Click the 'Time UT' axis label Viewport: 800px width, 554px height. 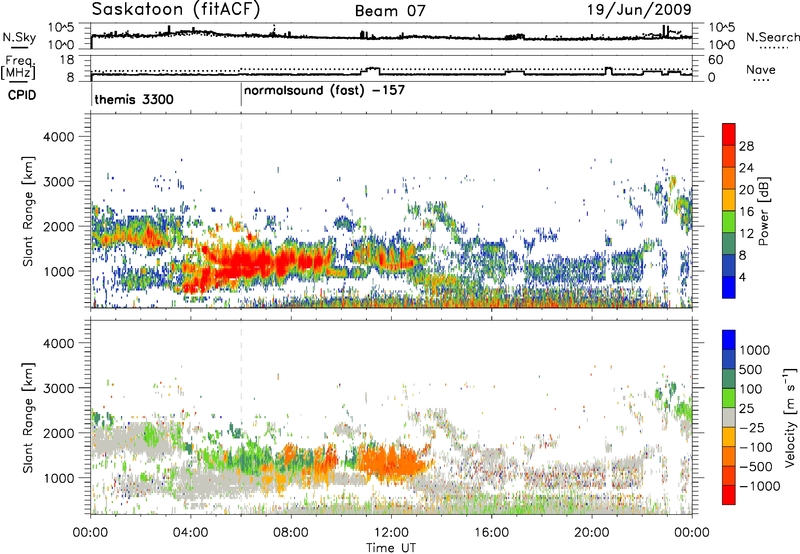(x=391, y=548)
